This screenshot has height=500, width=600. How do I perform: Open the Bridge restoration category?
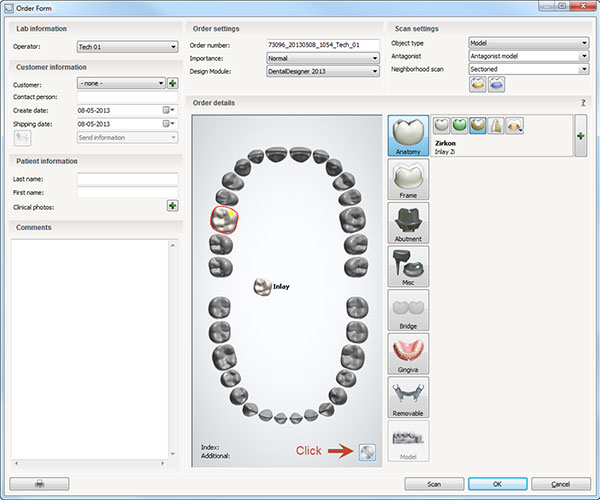408,311
